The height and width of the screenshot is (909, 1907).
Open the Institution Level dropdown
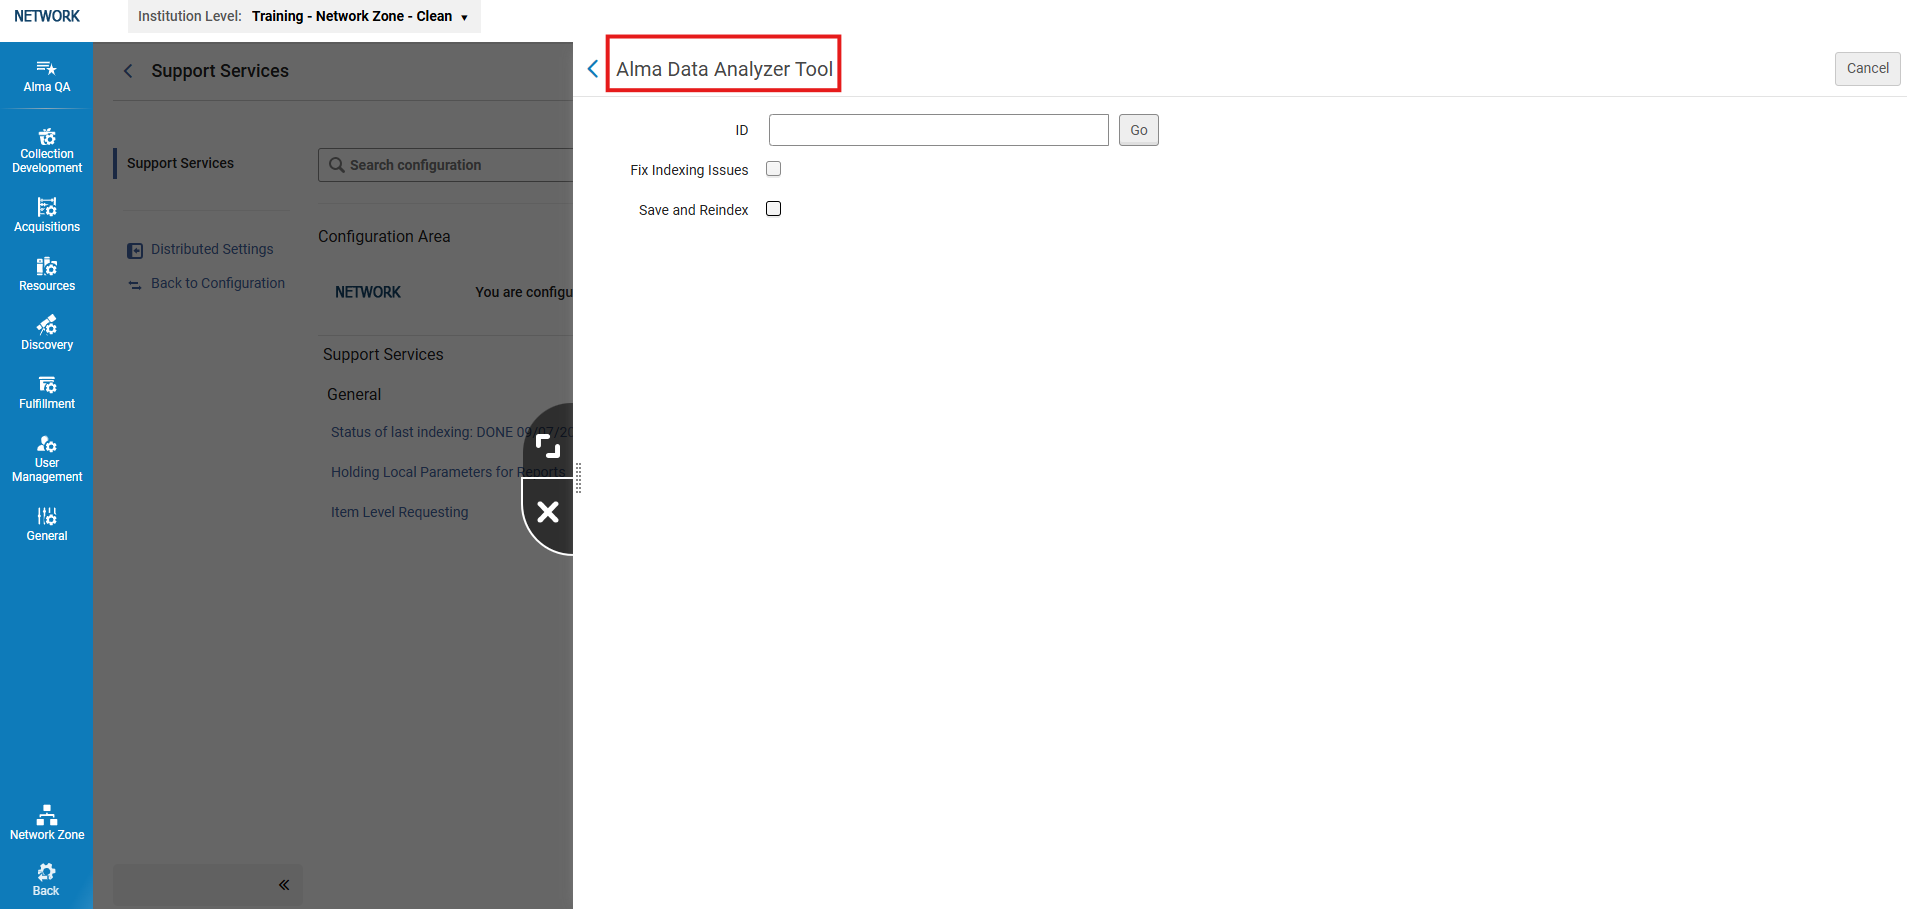pos(359,16)
